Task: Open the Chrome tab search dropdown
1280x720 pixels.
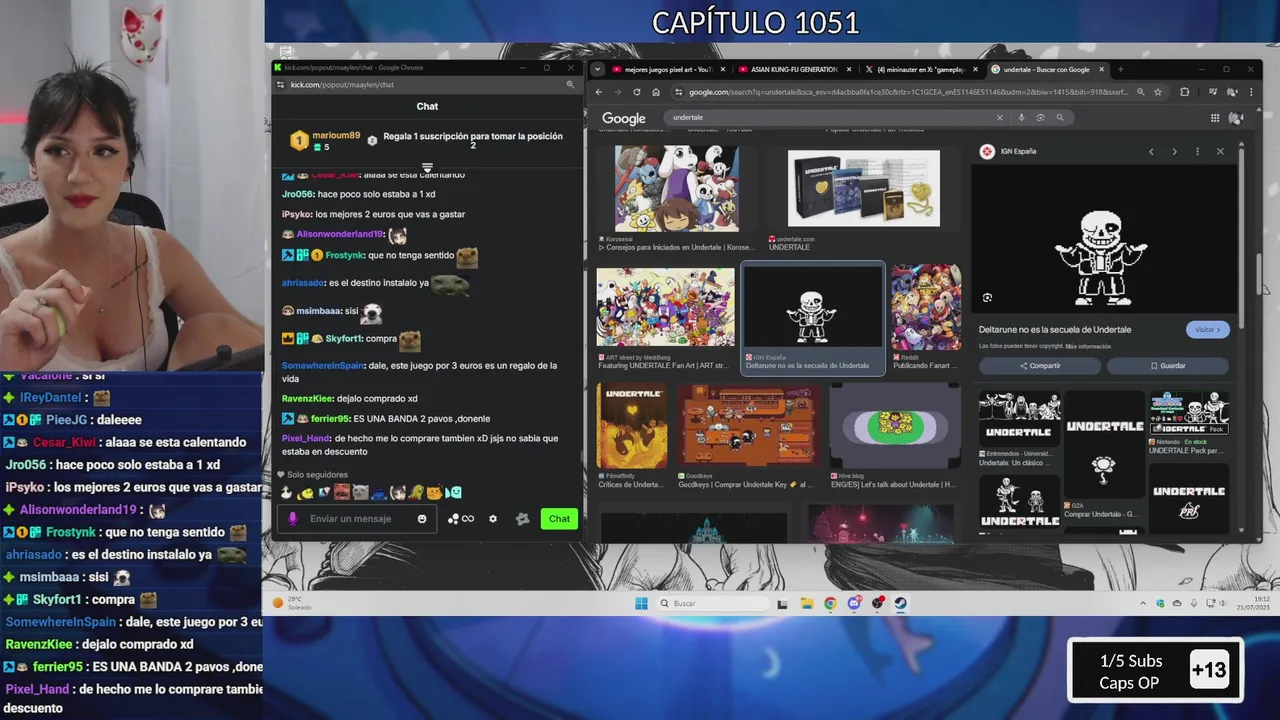Action: (x=597, y=69)
